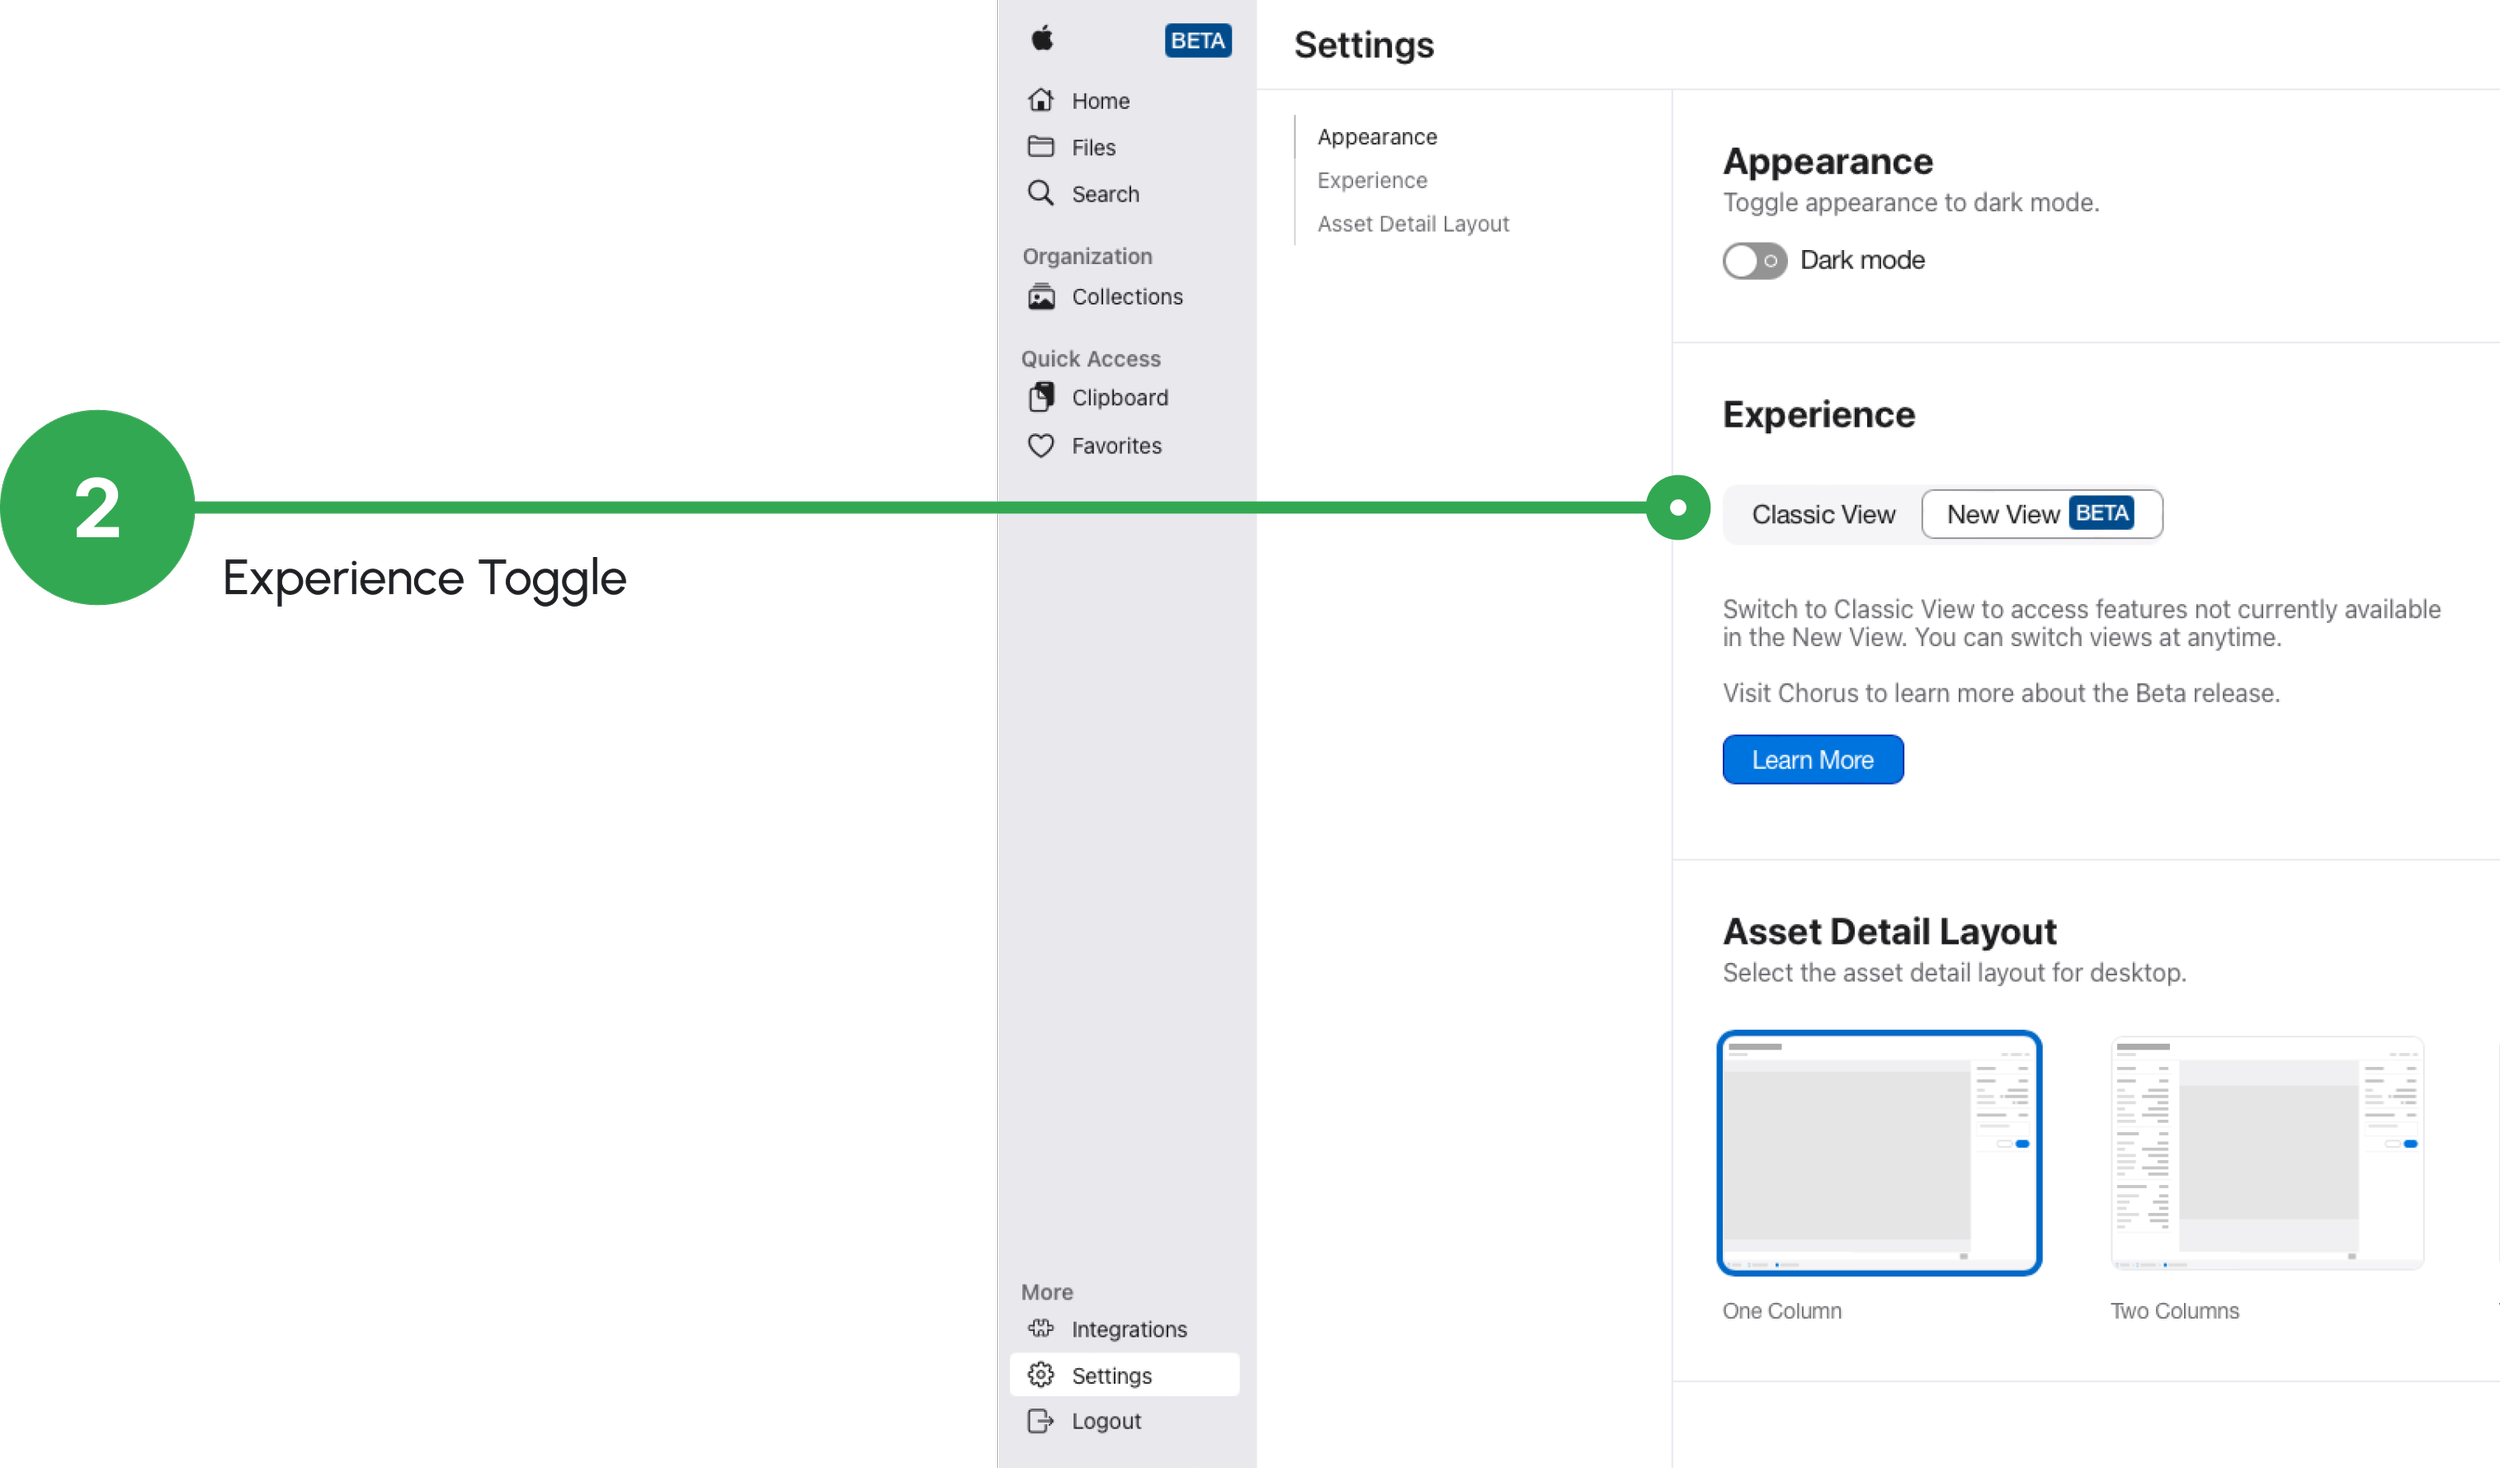Click the Apple logo icon

1042,39
